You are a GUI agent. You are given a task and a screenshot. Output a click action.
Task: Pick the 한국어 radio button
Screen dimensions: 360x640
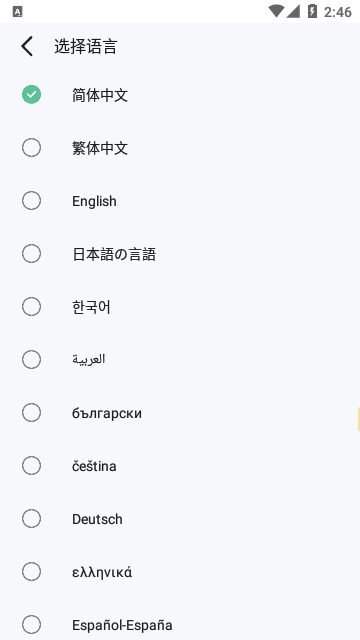click(x=31, y=307)
